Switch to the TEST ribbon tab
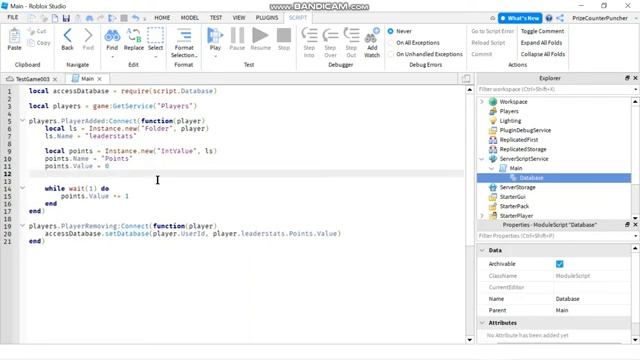Viewport: 640px width, 360px height. click(216, 18)
